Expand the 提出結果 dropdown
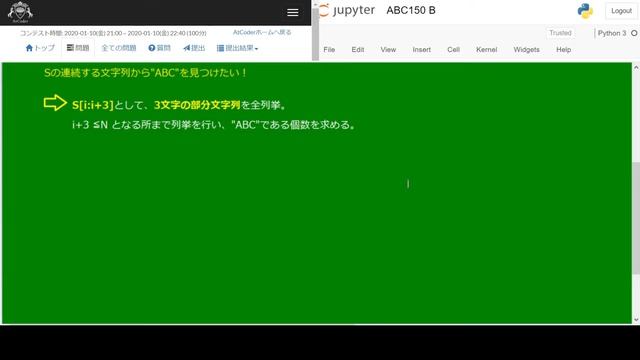 click(238, 48)
